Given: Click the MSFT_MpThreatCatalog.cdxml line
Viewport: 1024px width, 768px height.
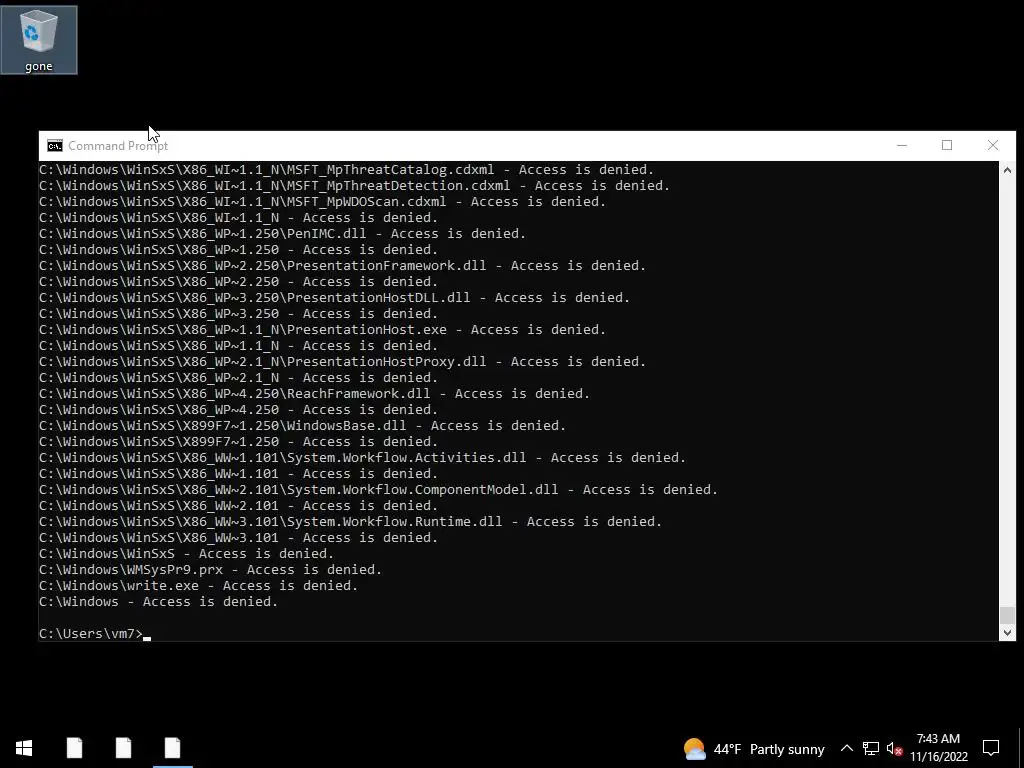Looking at the screenshot, I should [x=347, y=170].
